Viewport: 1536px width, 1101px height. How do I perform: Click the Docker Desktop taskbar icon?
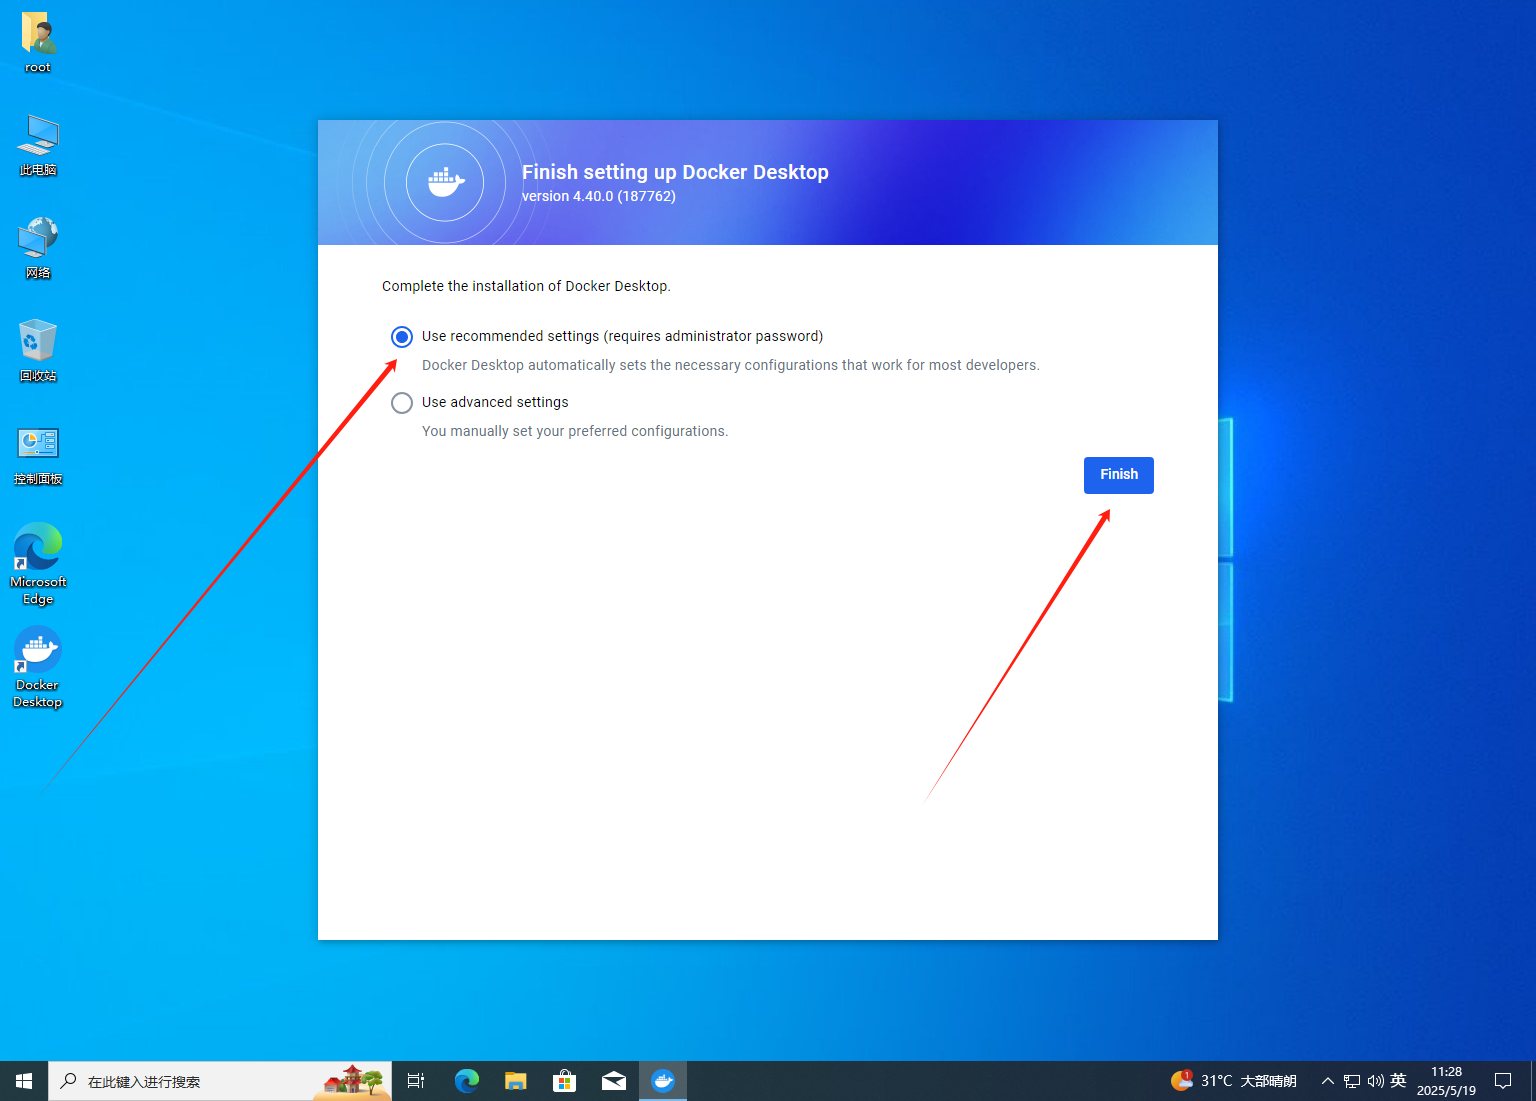coord(663,1081)
